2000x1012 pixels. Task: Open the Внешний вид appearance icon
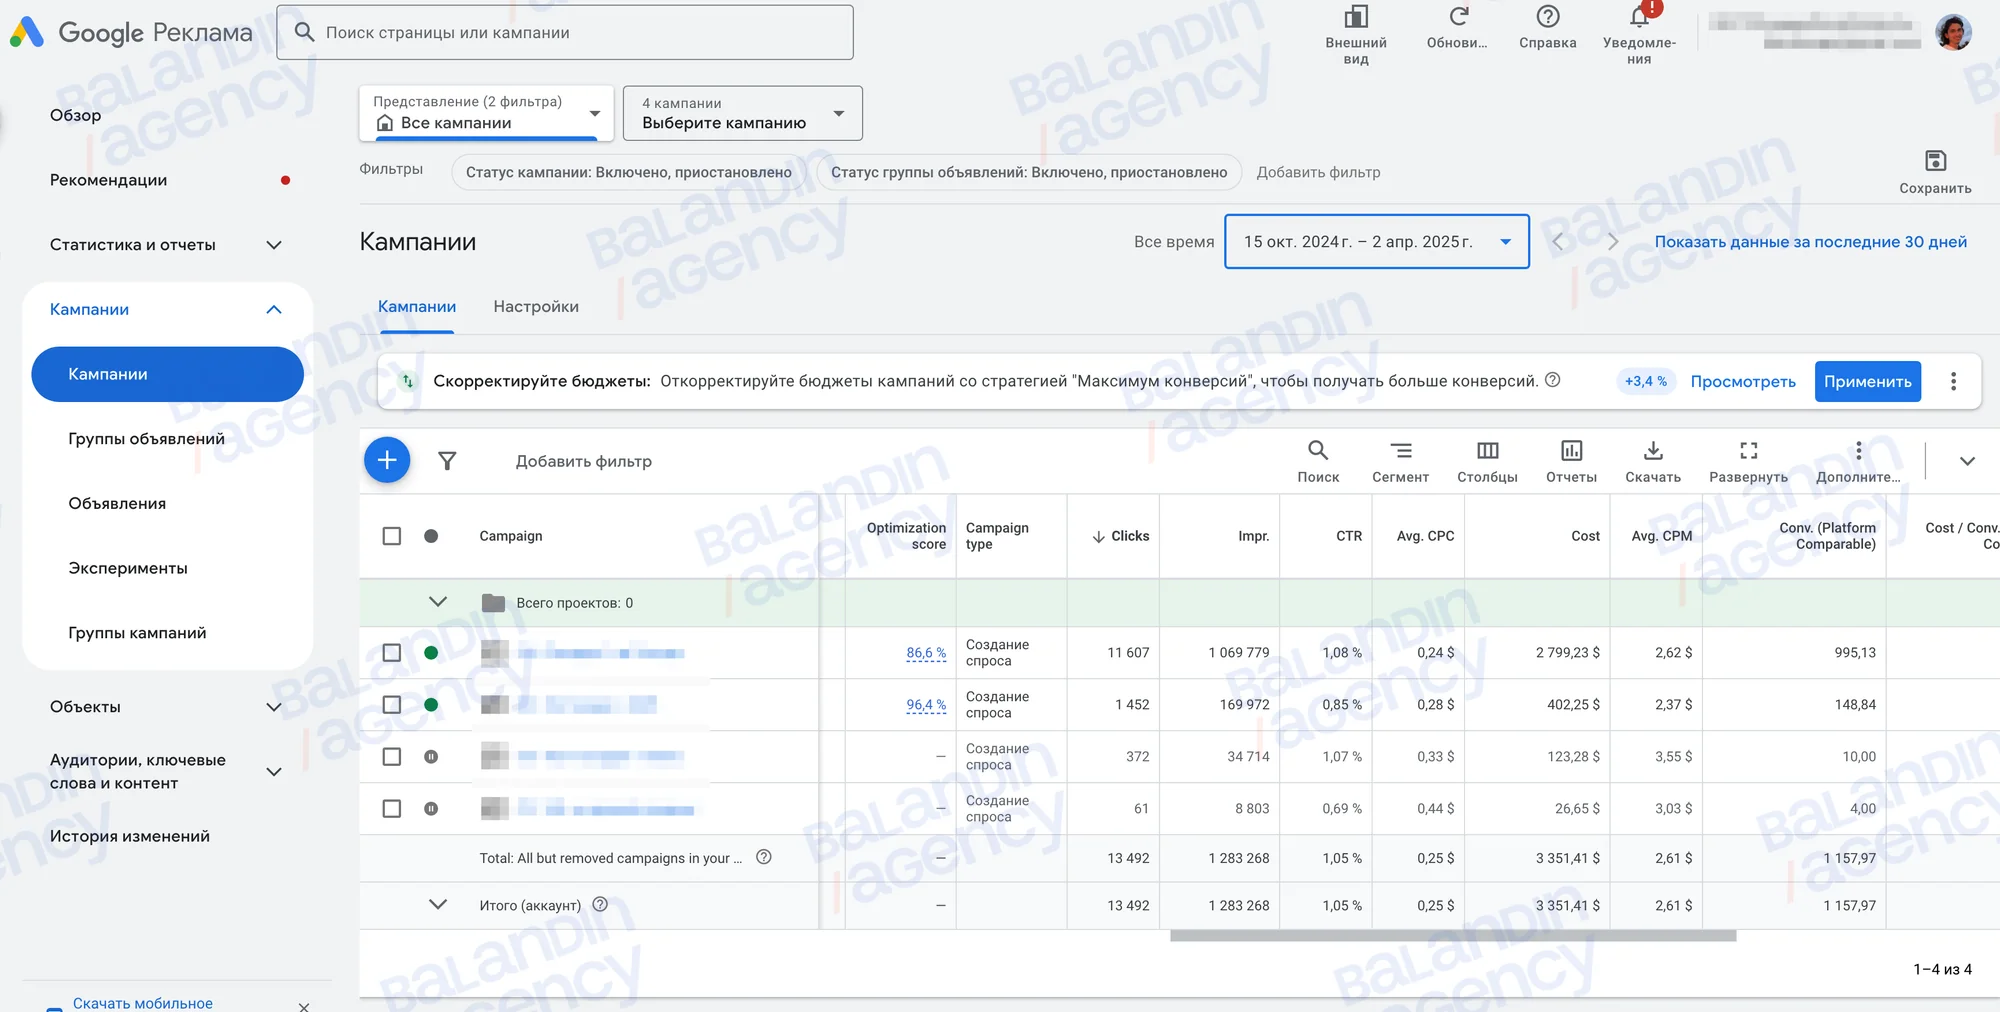(x=1356, y=17)
